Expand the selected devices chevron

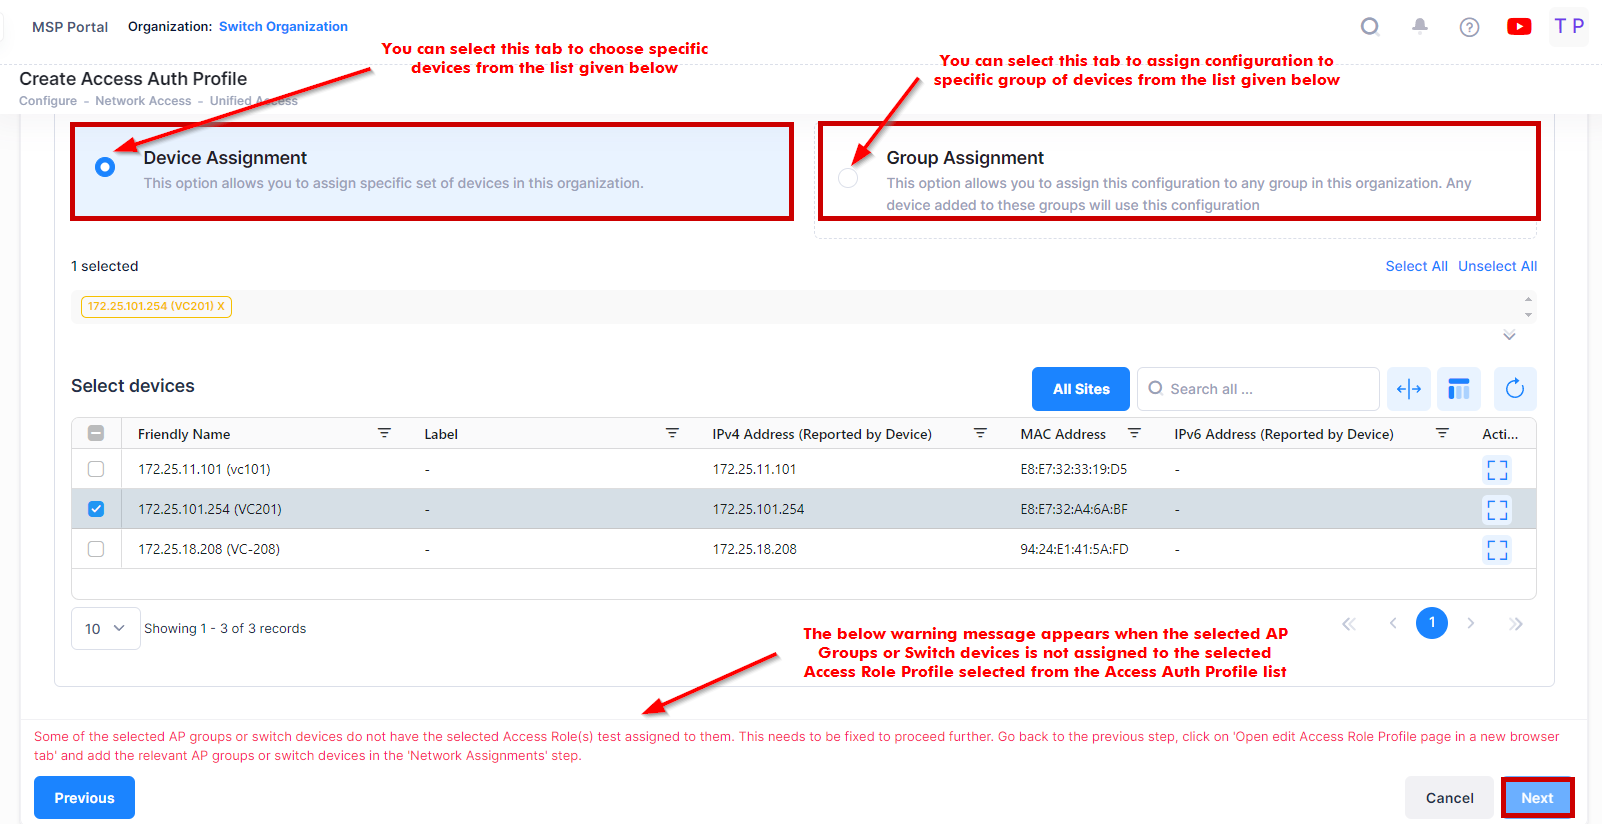(1509, 336)
